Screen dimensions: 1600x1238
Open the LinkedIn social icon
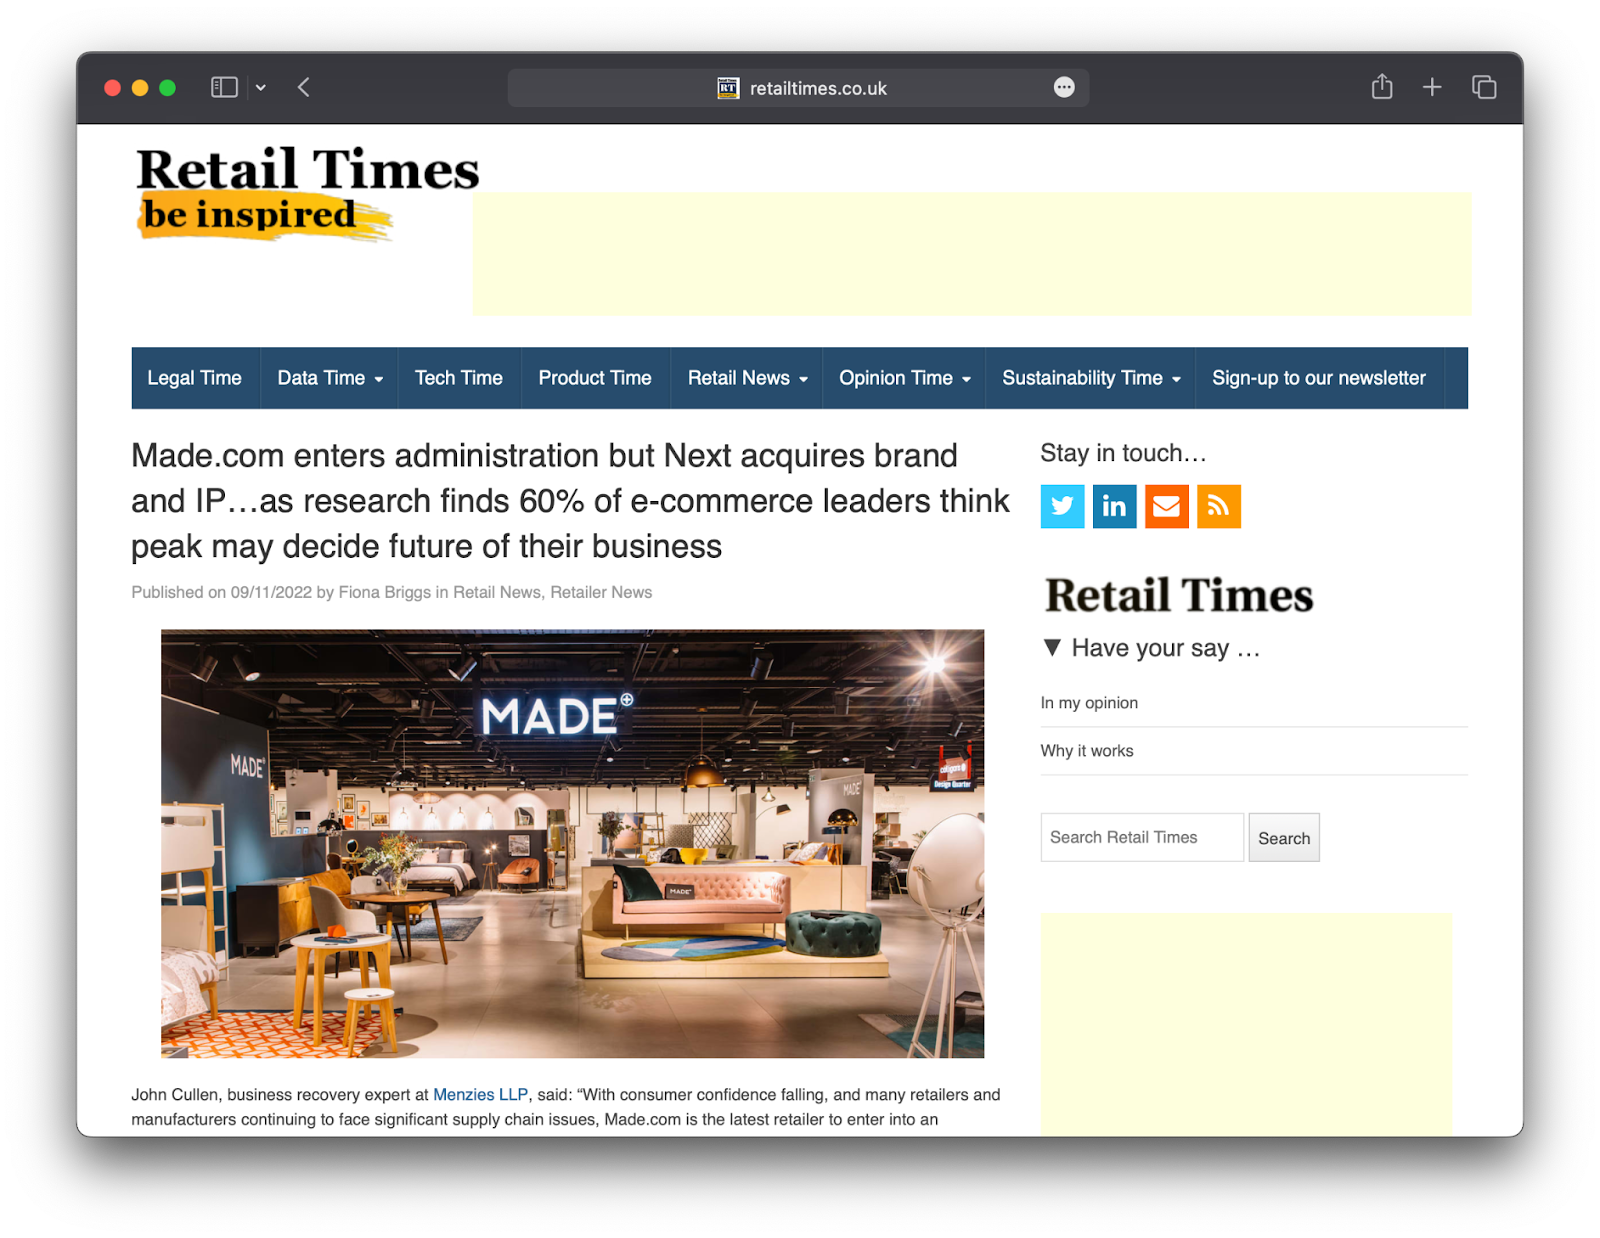[x=1114, y=506]
